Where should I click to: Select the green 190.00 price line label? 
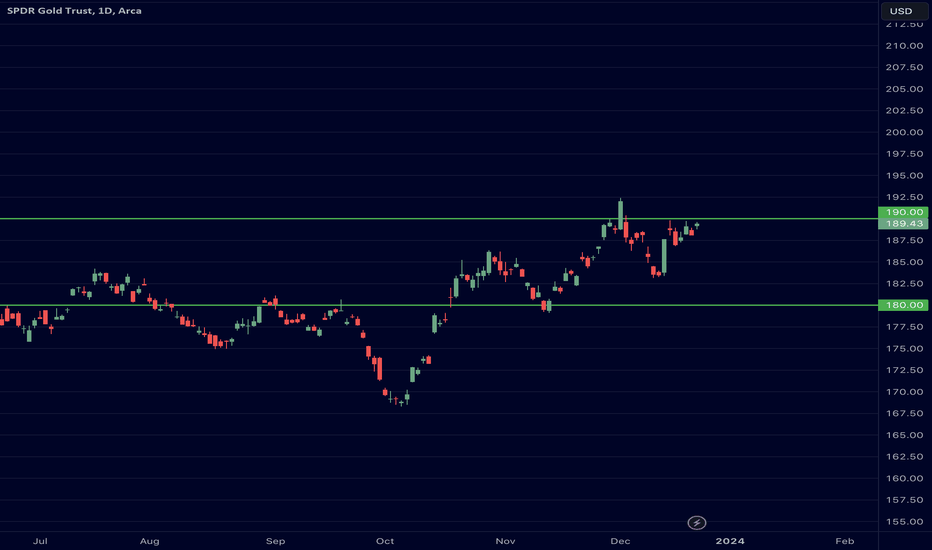pos(903,212)
